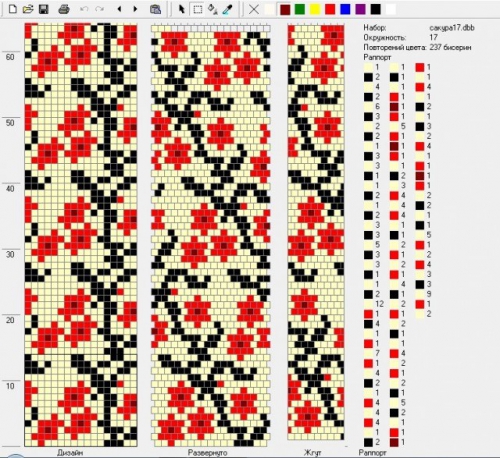The width and height of the screenshot is (500, 458).
Task: Select the dark red color swatch
Action: (285, 9)
